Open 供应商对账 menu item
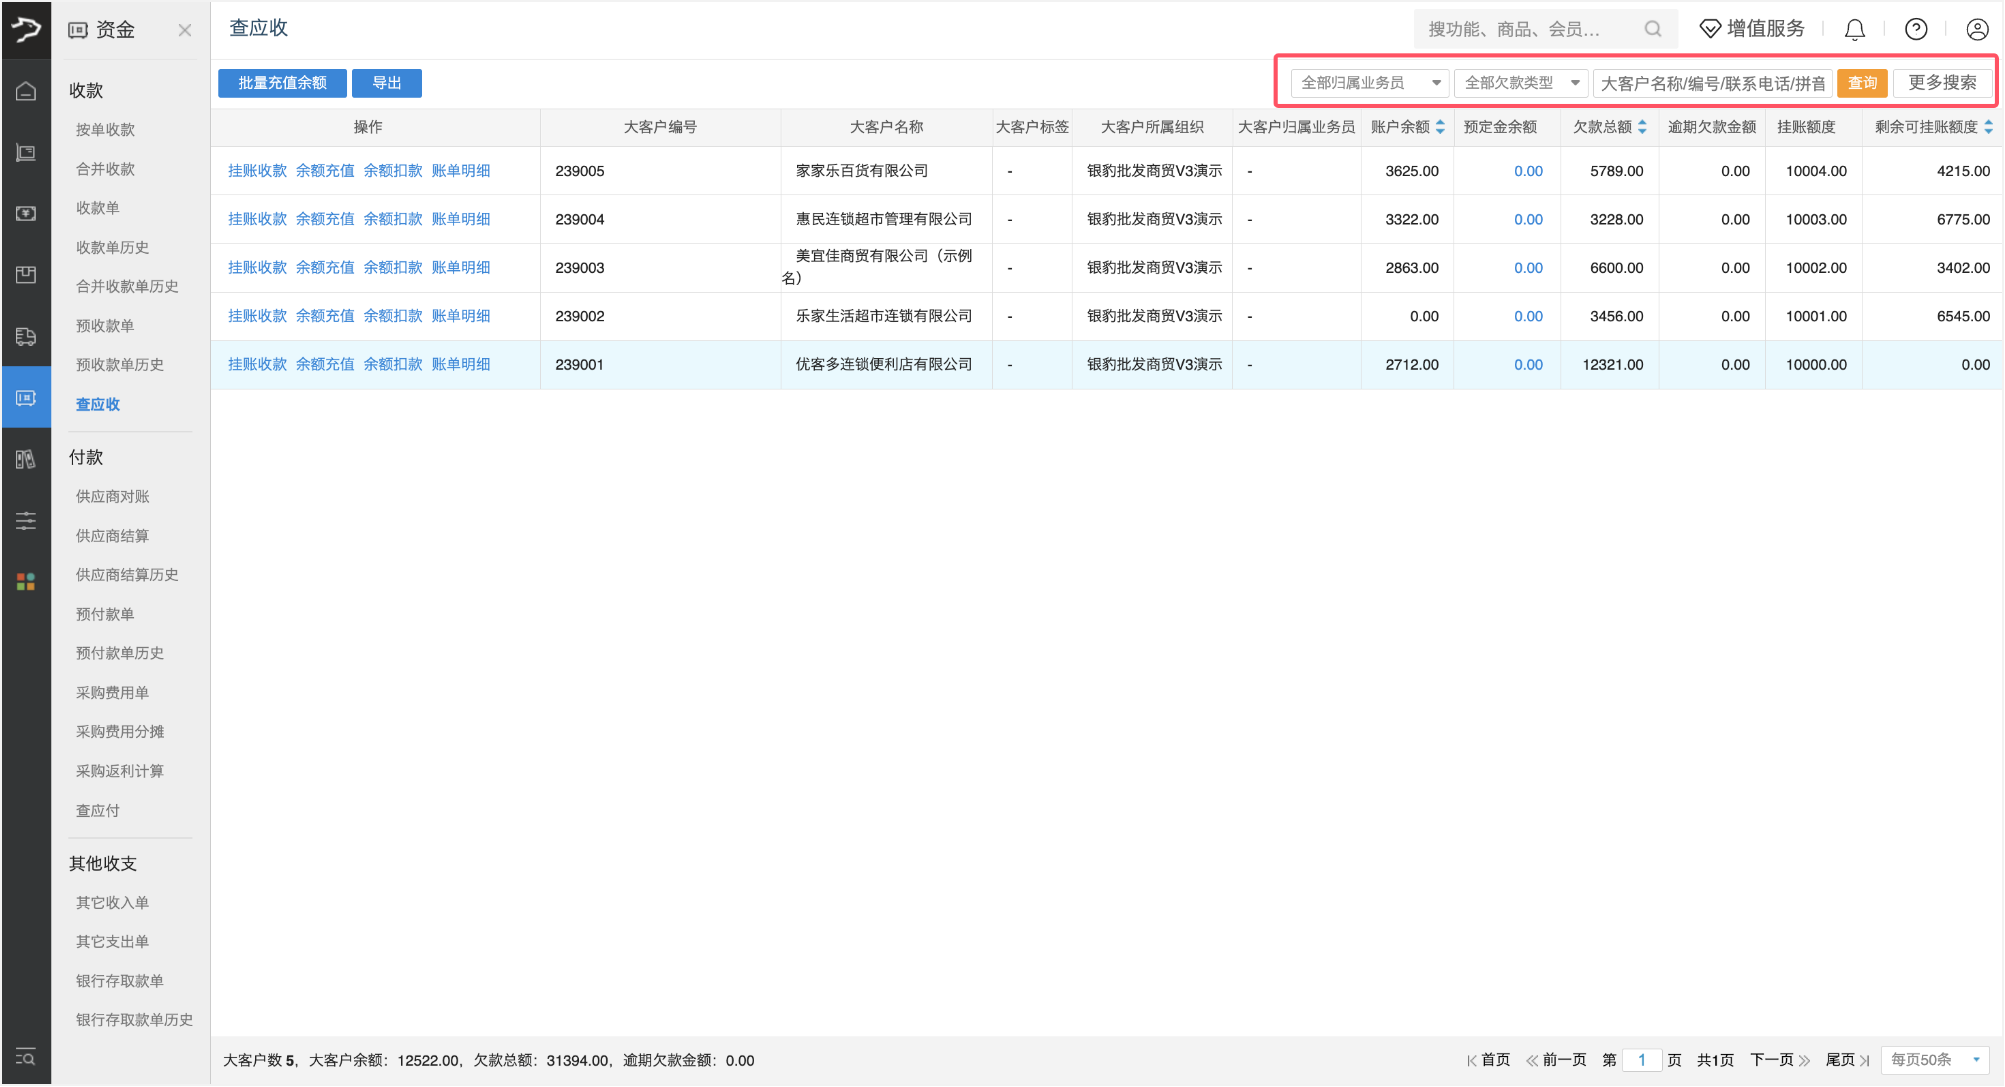 (x=113, y=496)
